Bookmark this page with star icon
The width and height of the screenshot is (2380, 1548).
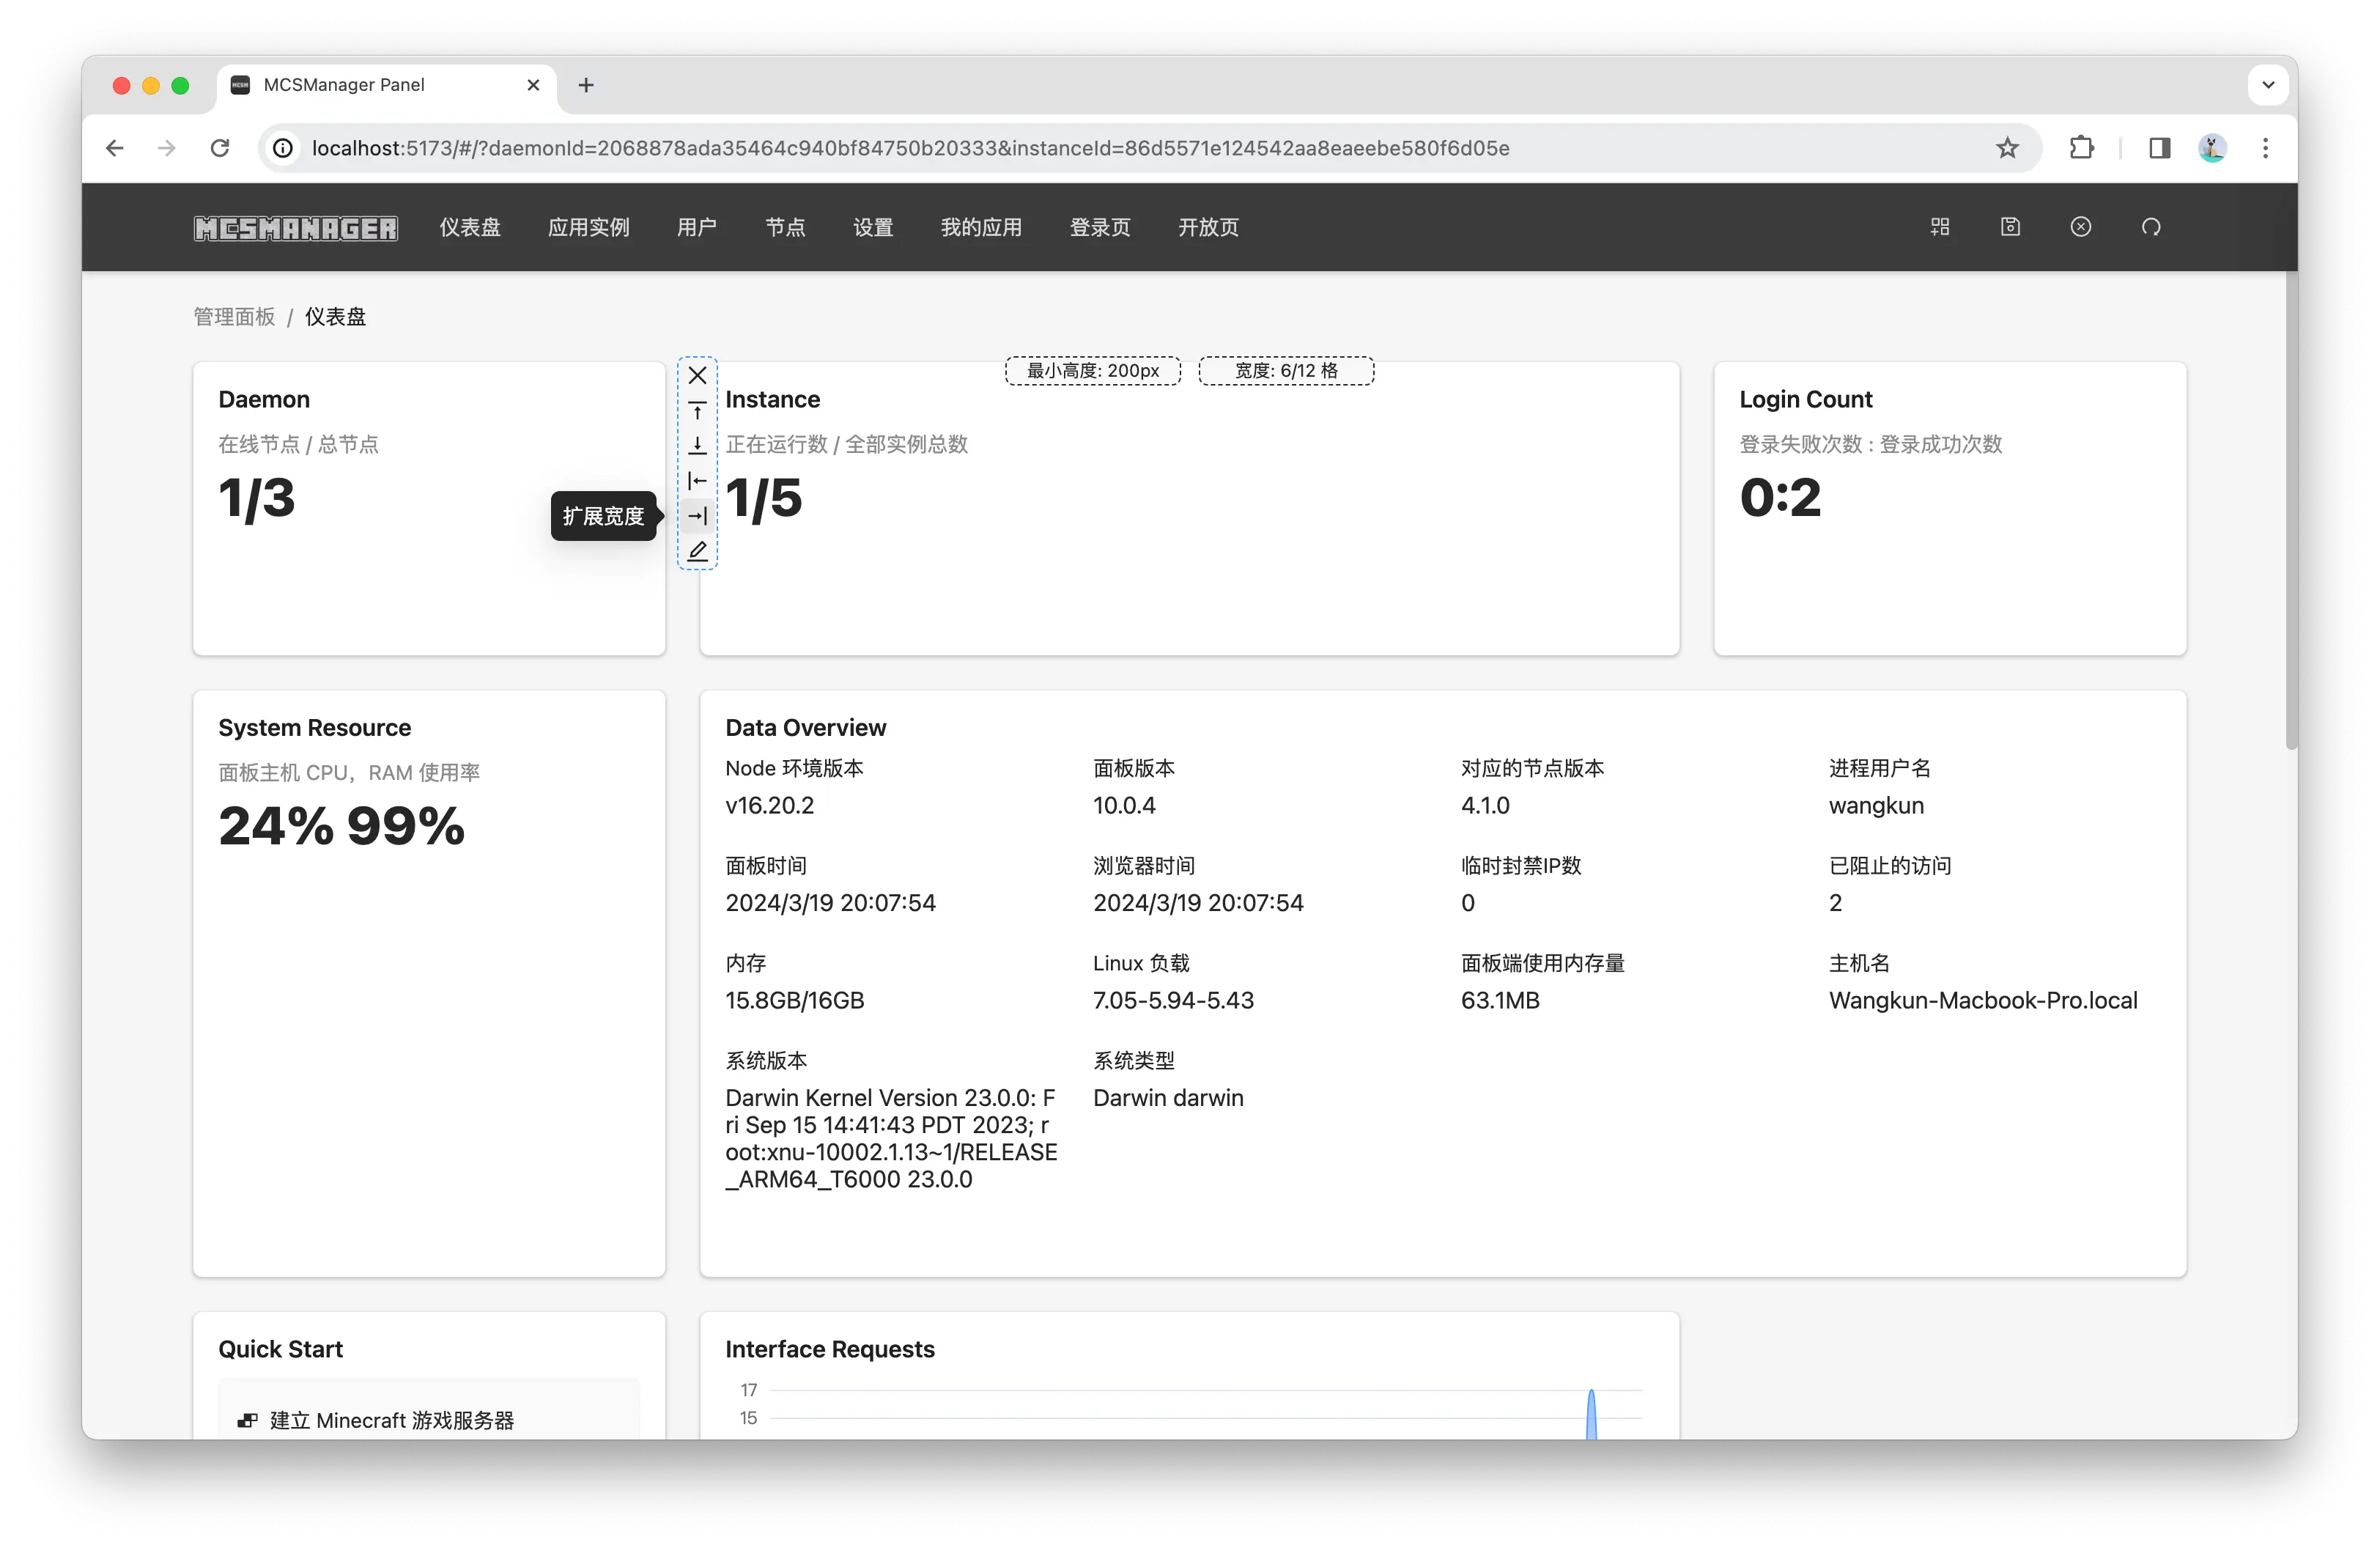[2007, 148]
